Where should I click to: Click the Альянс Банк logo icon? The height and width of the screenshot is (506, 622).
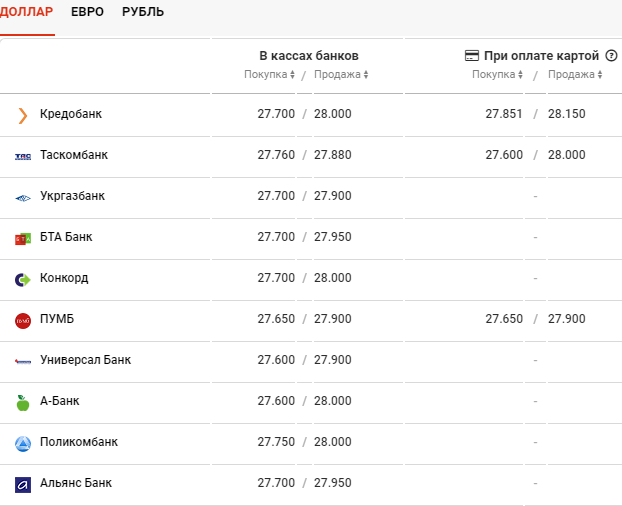coord(23,484)
